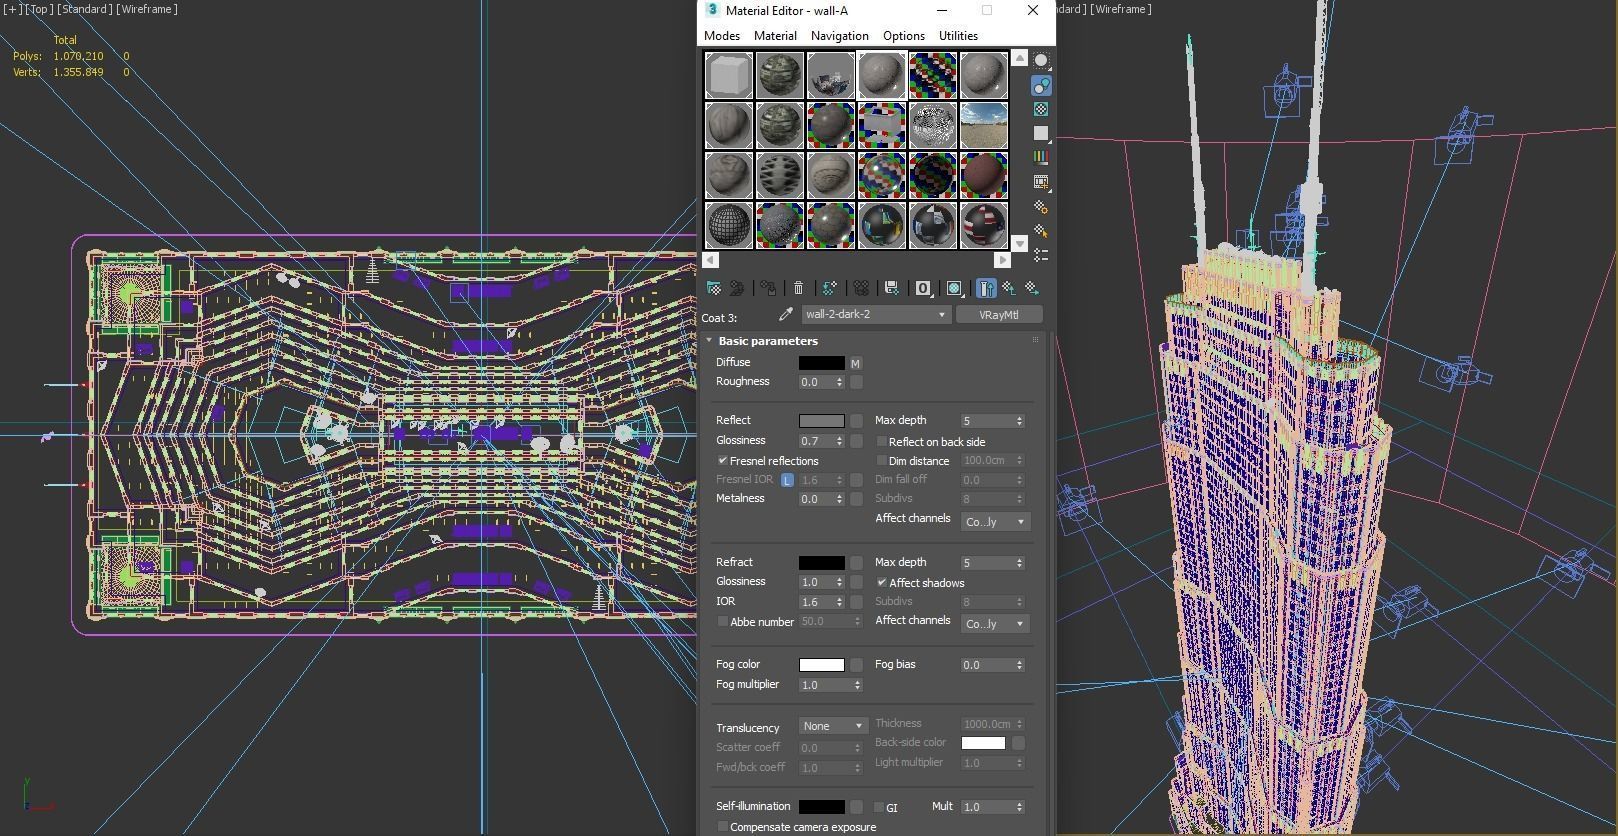The height and width of the screenshot is (836, 1618).
Task: Click Make Preview filmstrip icon
Action: pos(1041,182)
